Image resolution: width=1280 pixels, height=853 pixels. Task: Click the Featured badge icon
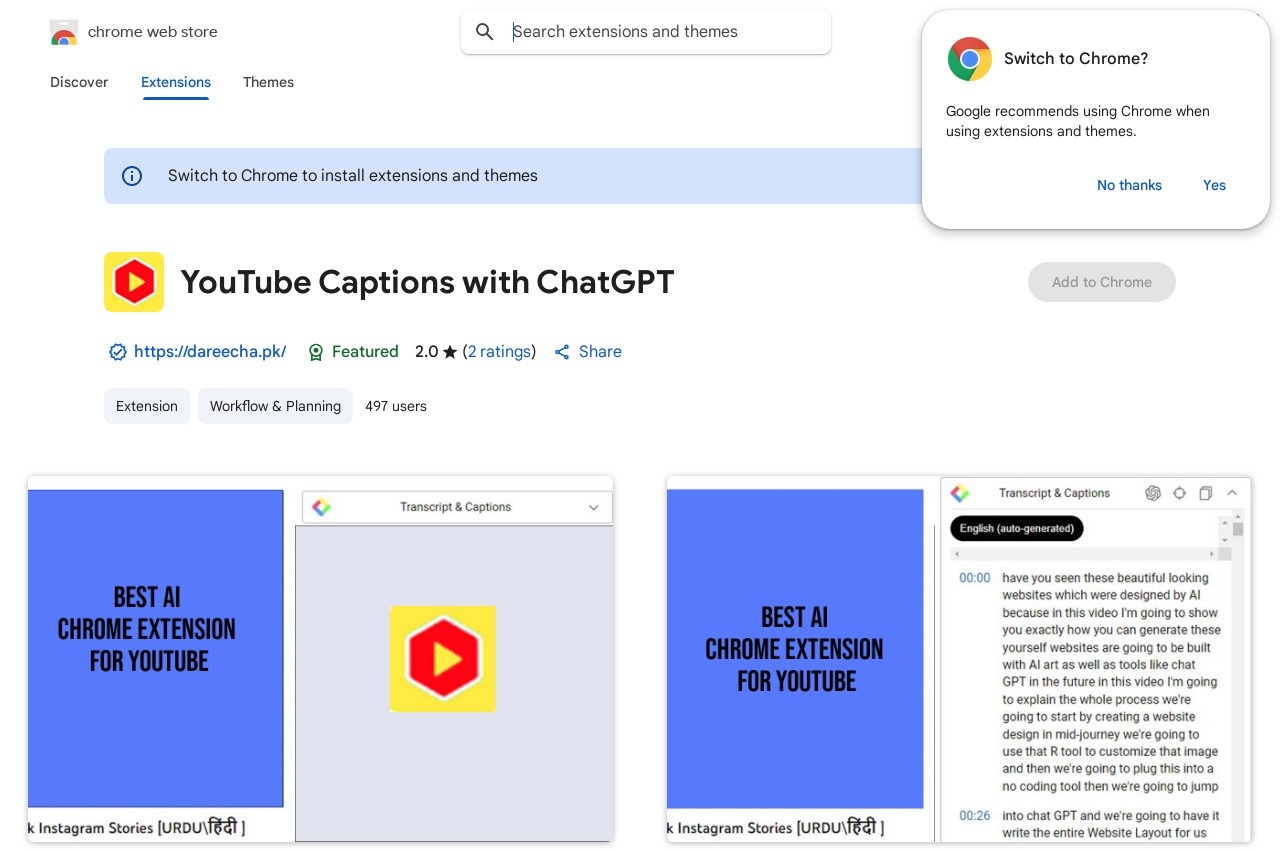(316, 352)
